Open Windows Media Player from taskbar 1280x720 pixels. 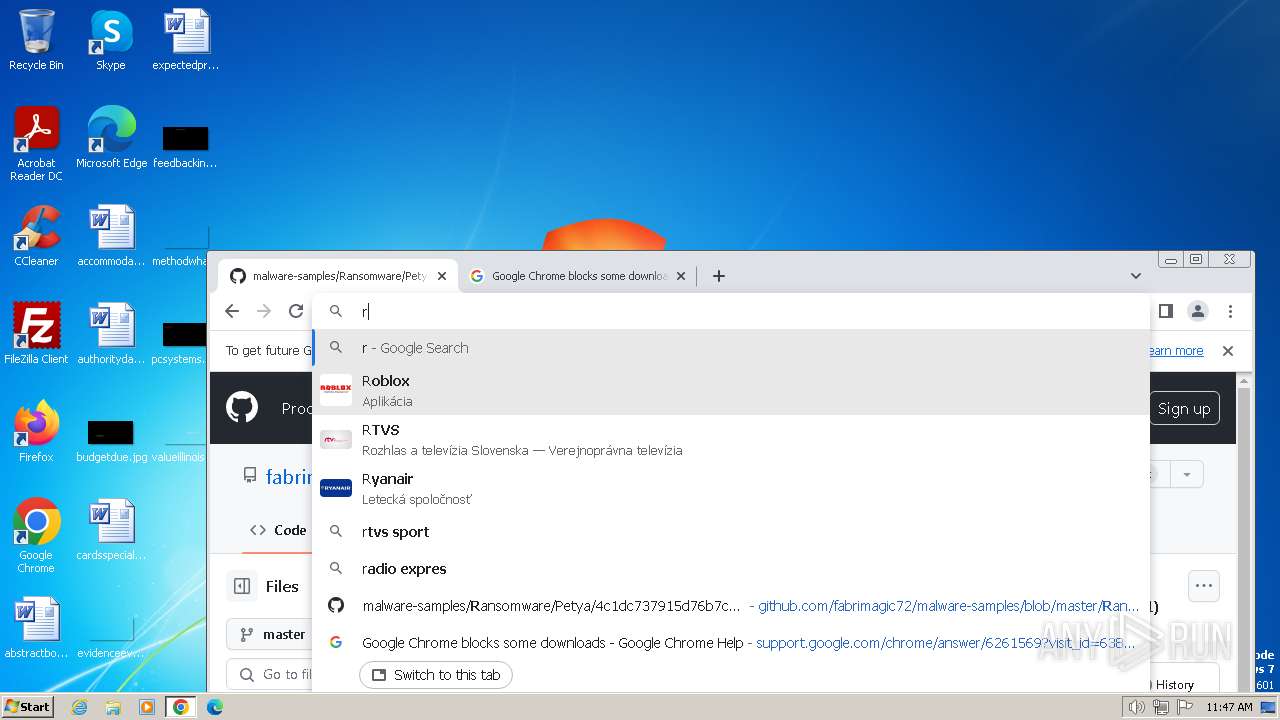[x=147, y=707]
